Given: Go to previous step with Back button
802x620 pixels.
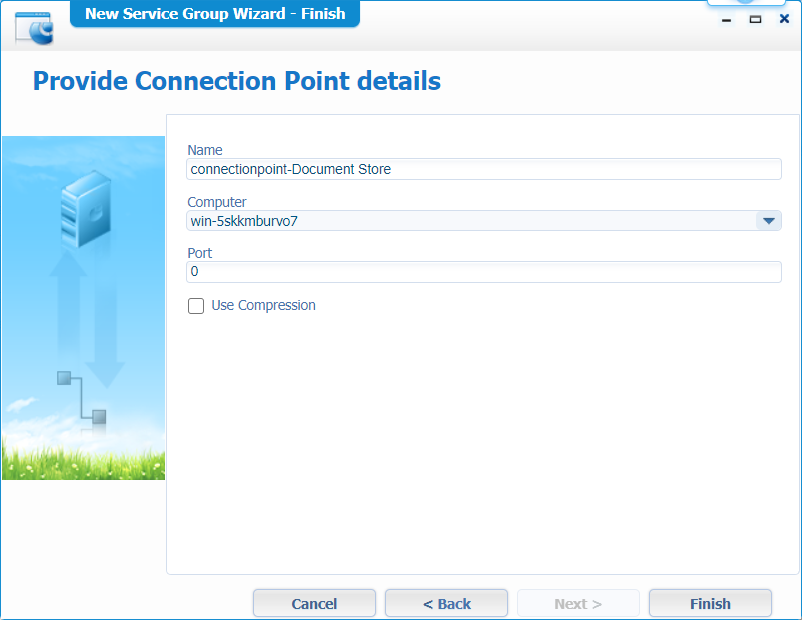Looking at the screenshot, I should pos(446,604).
